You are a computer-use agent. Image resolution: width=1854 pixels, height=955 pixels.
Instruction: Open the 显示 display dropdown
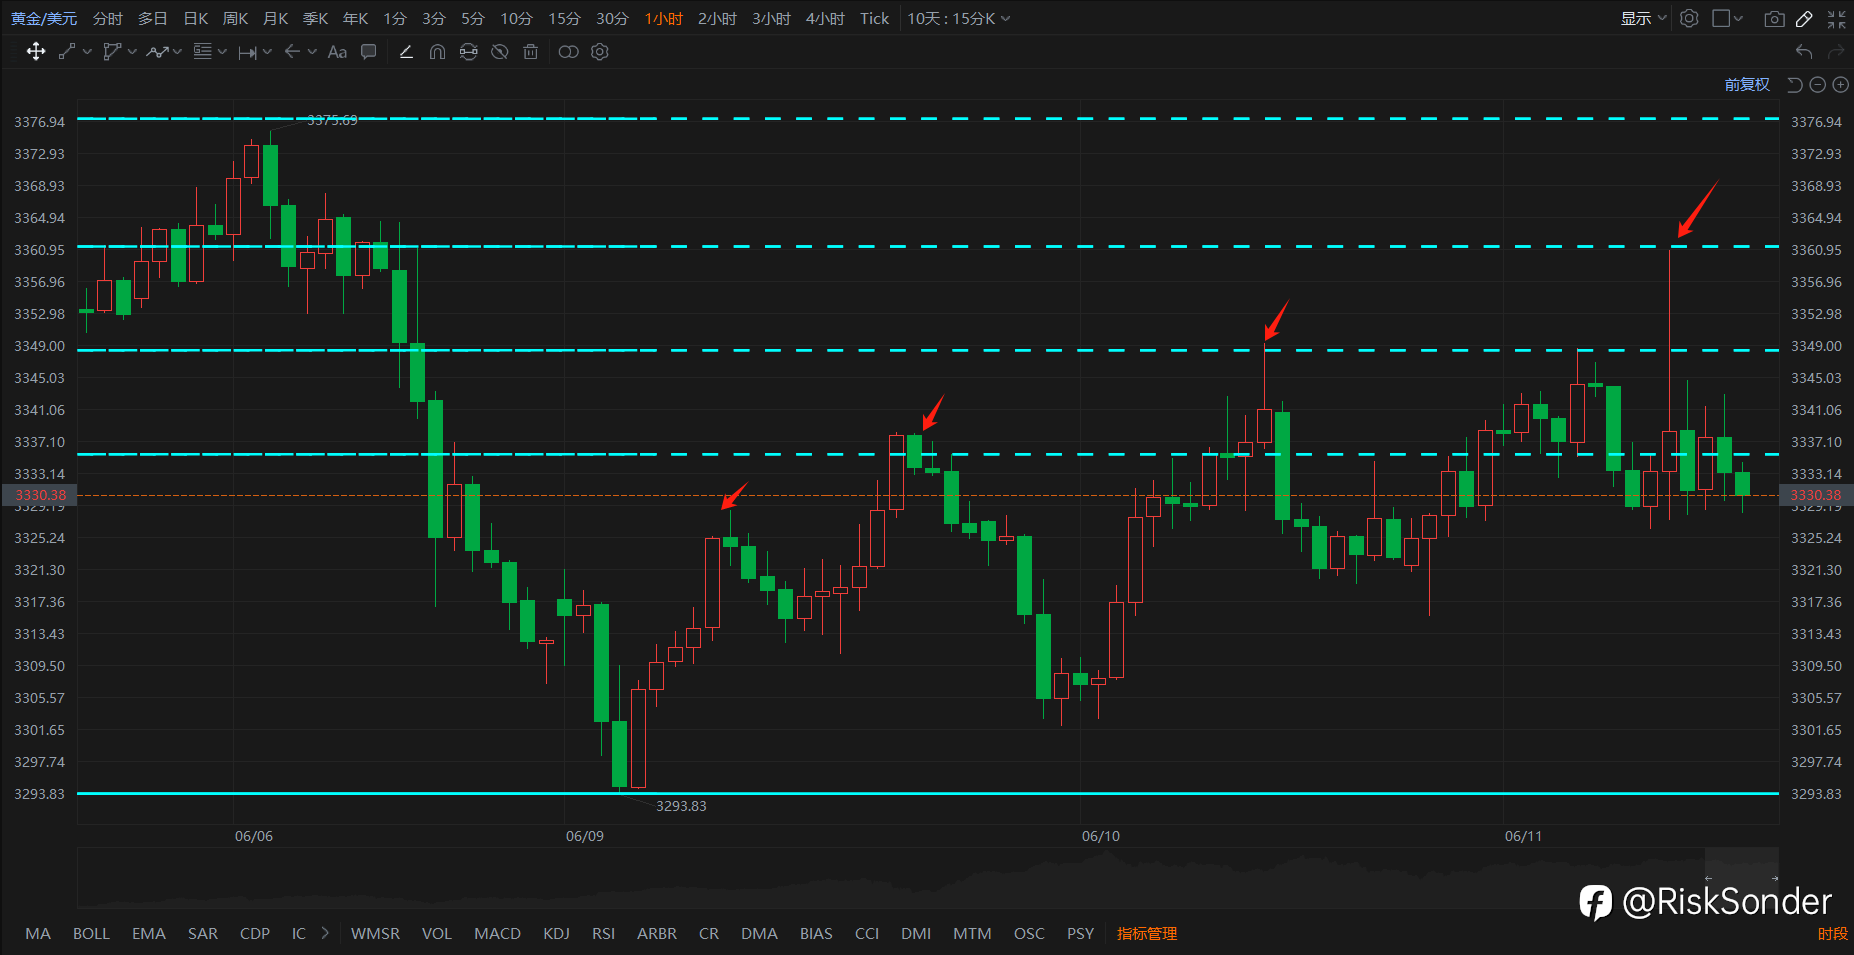[1644, 18]
